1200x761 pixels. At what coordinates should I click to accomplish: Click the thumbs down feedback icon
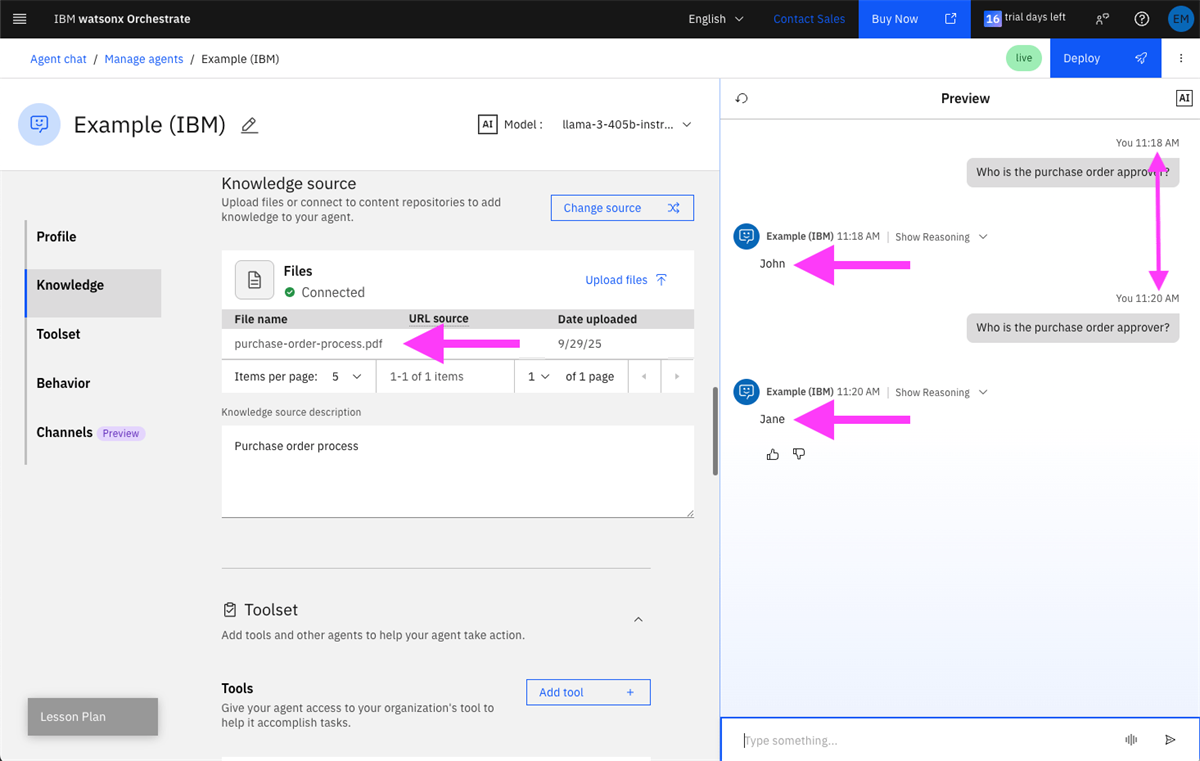[x=799, y=454]
